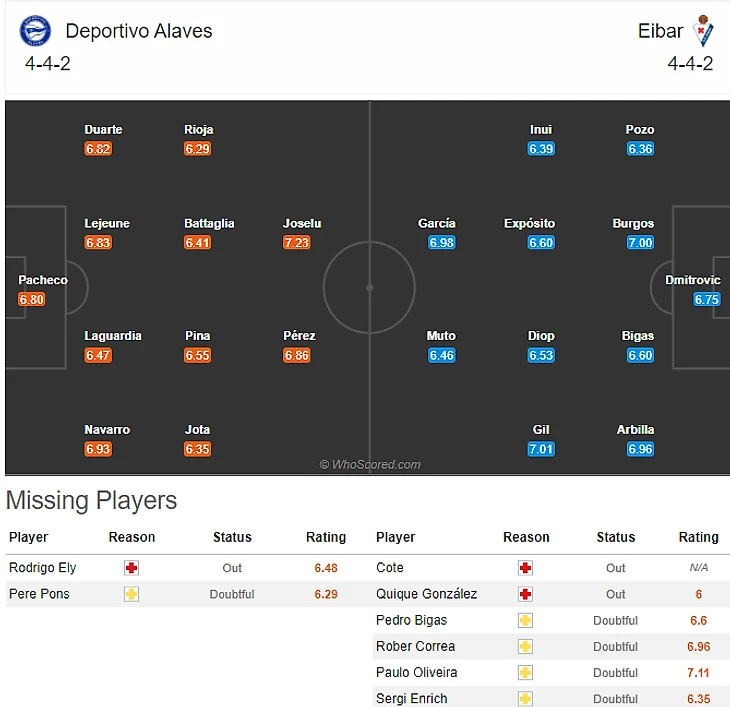
Task: Click yellow doubtful icon for Rober Correa
Action: pos(525,646)
